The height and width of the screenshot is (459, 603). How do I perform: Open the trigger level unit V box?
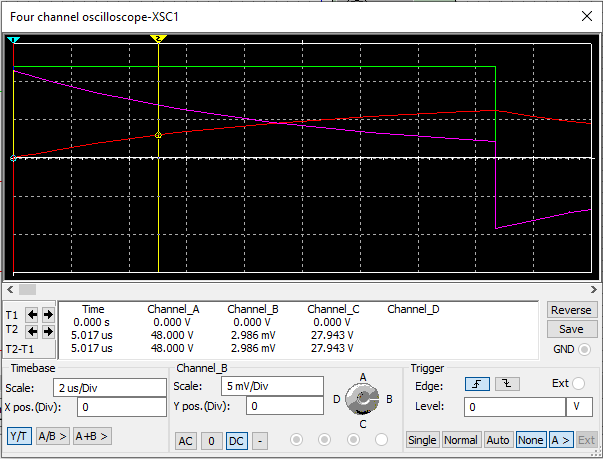[579, 407]
